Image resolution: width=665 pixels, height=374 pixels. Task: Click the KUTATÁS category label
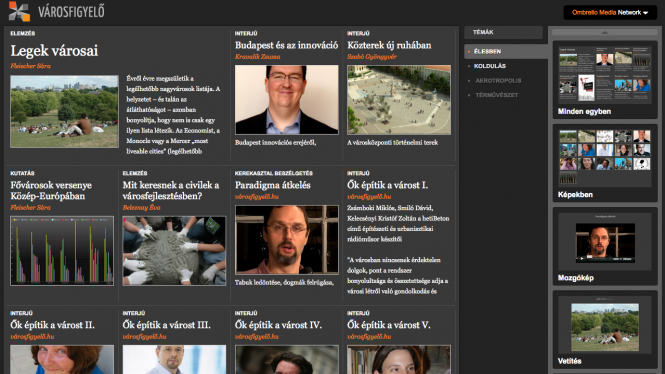pos(22,173)
